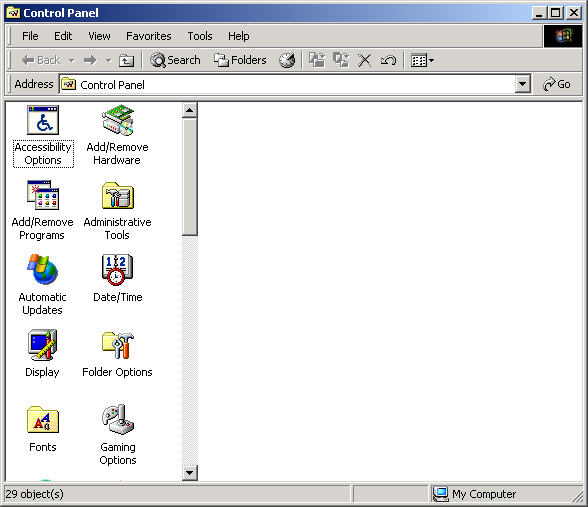Select the Add/Remove Hardware icon

[x=118, y=120]
